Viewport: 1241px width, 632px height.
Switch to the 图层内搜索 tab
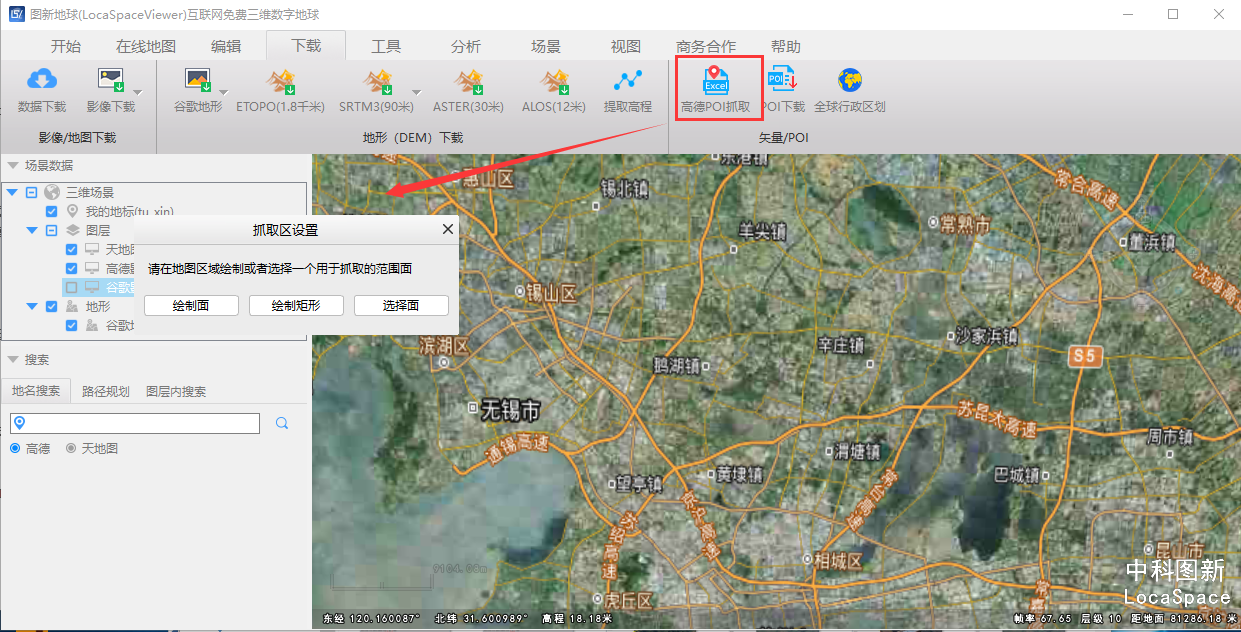click(x=176, y=391)
